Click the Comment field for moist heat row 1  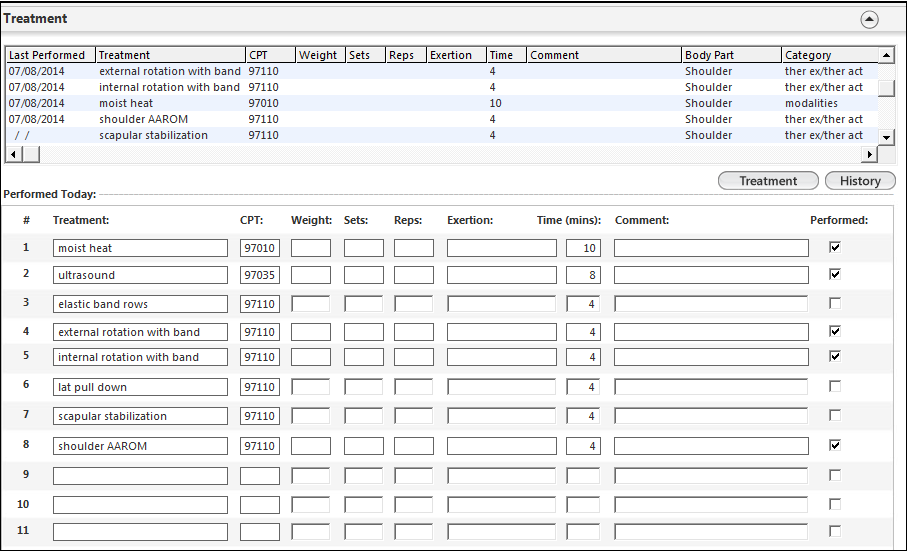pos(711,248)
